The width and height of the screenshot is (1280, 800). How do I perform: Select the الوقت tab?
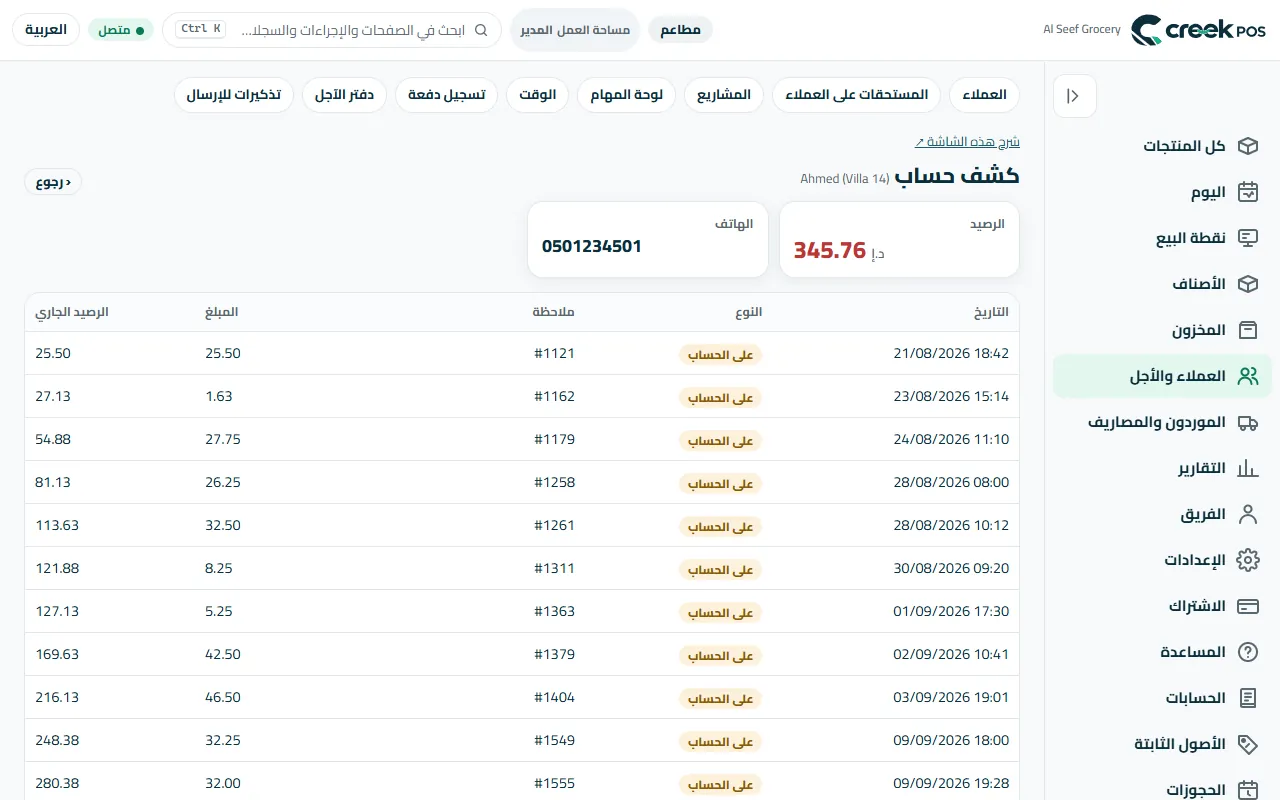coord(538,95)
